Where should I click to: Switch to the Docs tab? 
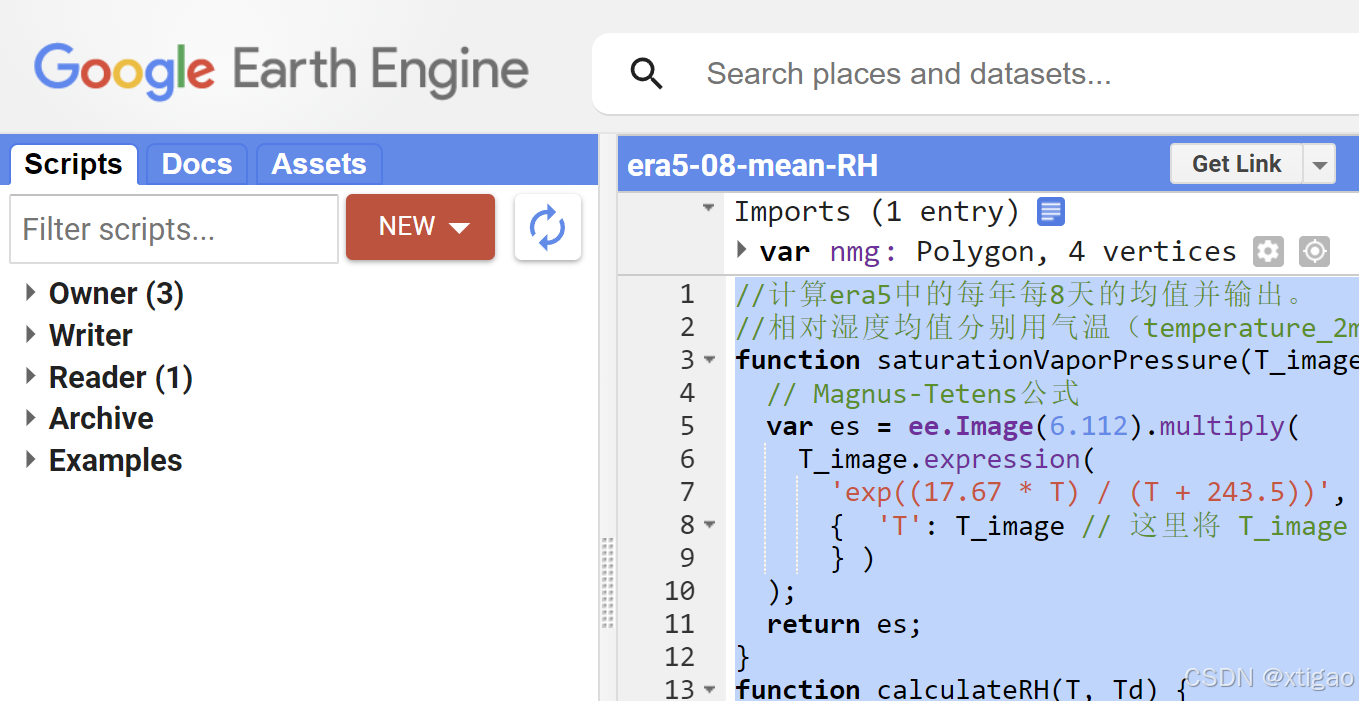pos(197,164)
